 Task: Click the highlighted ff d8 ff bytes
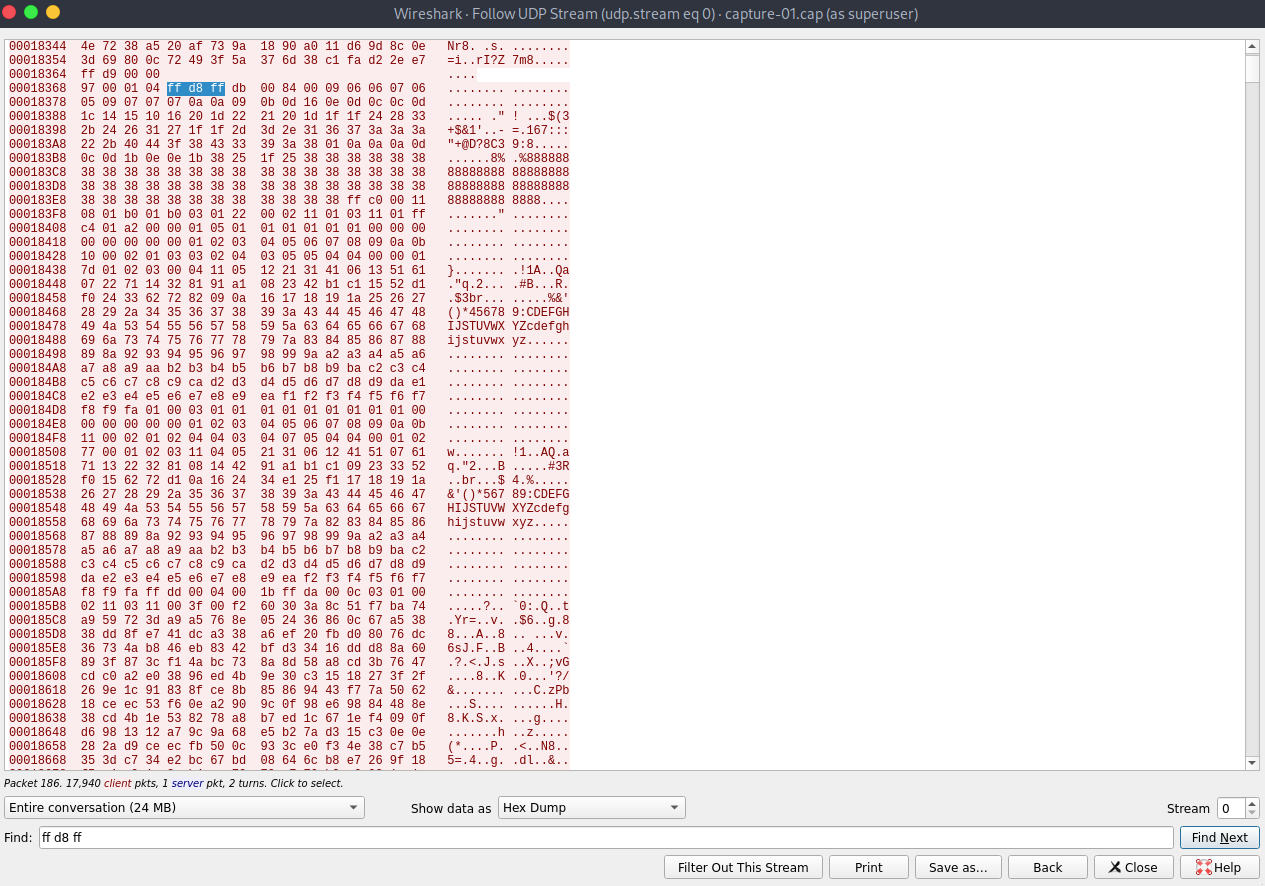pyautogui.click(x=195, y=88)
